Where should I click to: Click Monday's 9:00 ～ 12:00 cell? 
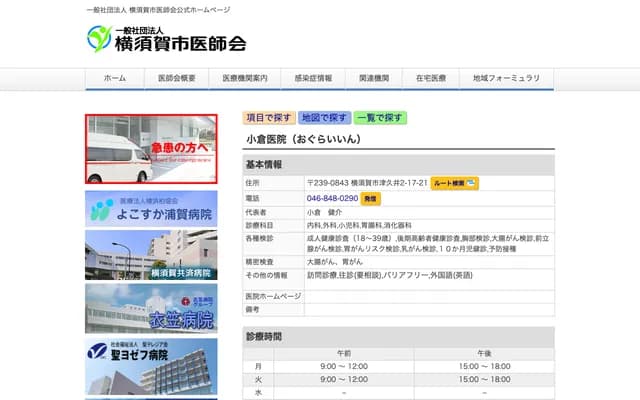coord(344,367)
